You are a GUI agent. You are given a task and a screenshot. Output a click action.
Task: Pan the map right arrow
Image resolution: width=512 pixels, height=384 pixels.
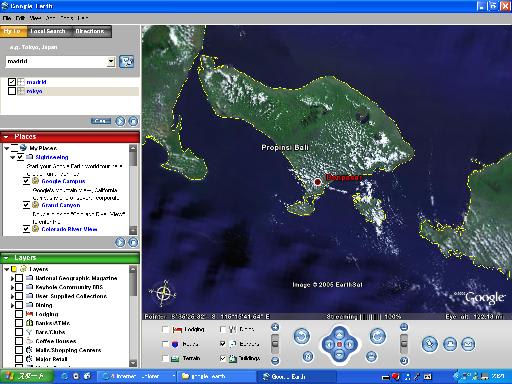point(350,345)
